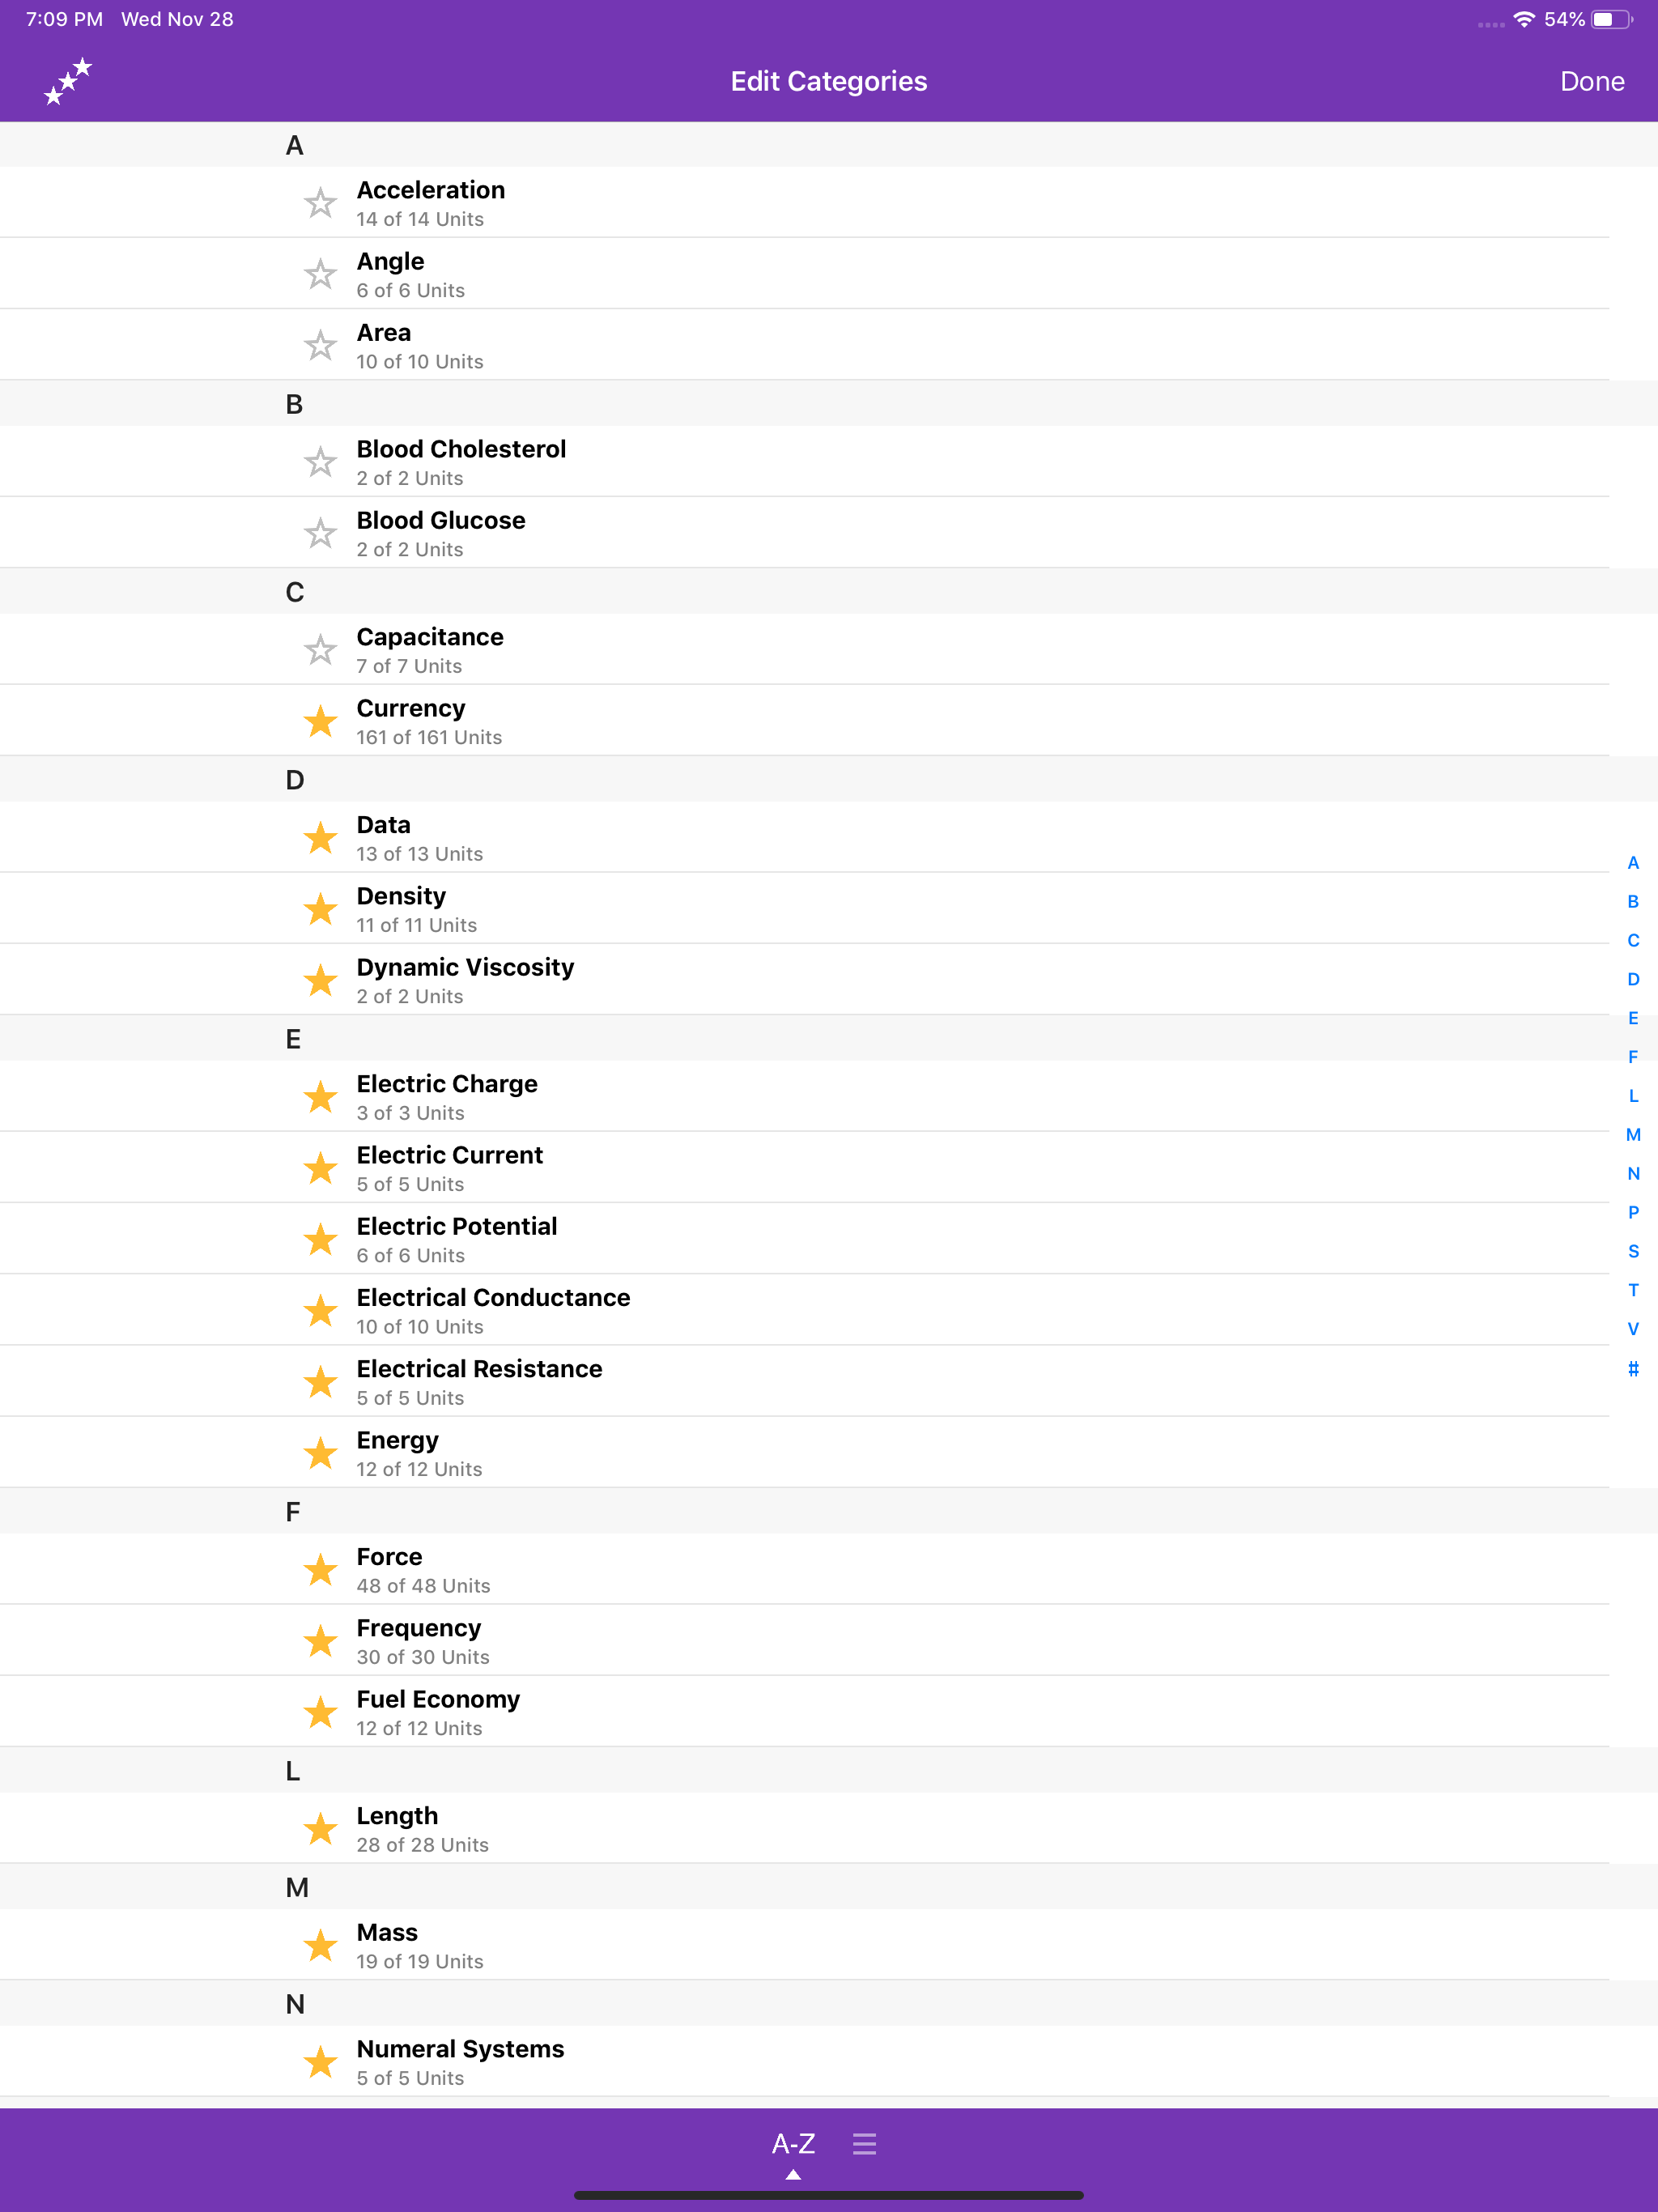Jump to index letter M
1658x2212 pixels.
(1633, 1135)
